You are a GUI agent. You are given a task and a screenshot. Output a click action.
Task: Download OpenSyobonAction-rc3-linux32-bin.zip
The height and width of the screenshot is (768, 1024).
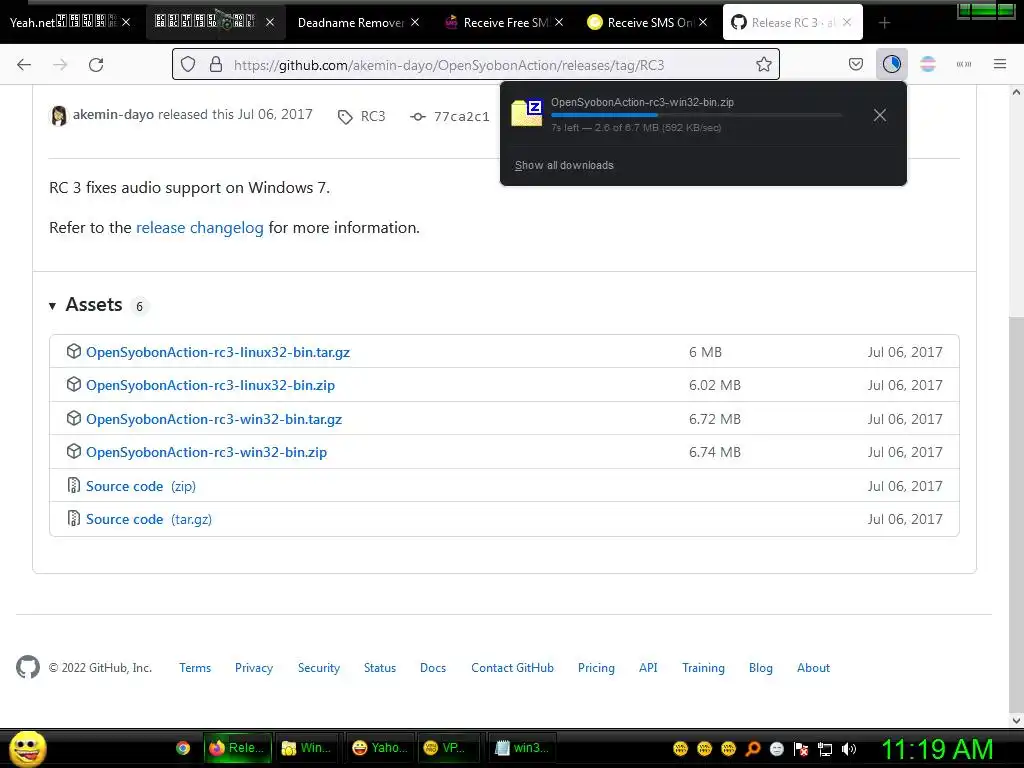tap(210, 385)
